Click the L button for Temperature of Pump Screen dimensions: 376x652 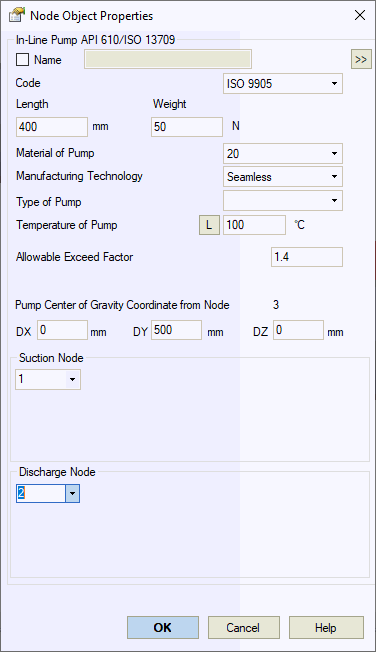point(209,225)
